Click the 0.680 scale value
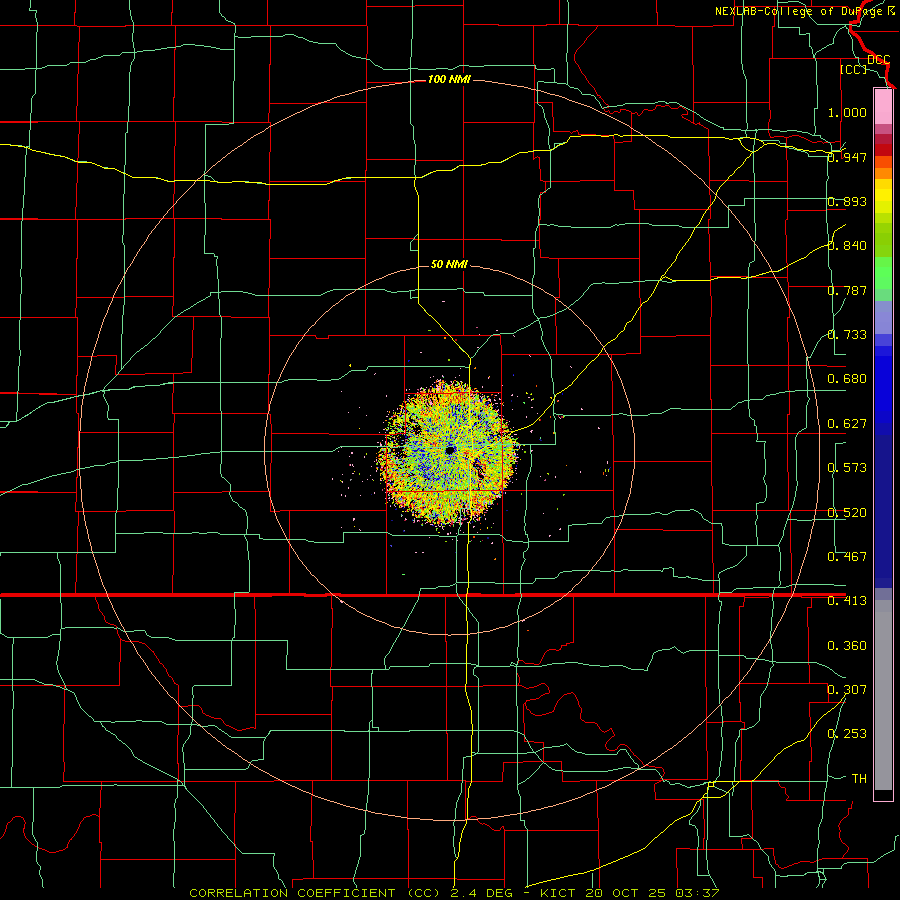The image size is (900, 900). click(x=847, y=379)
